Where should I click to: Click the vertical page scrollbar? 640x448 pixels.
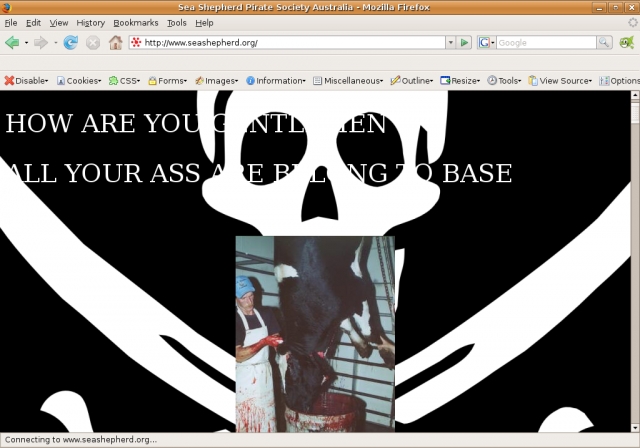pos(634,260)
